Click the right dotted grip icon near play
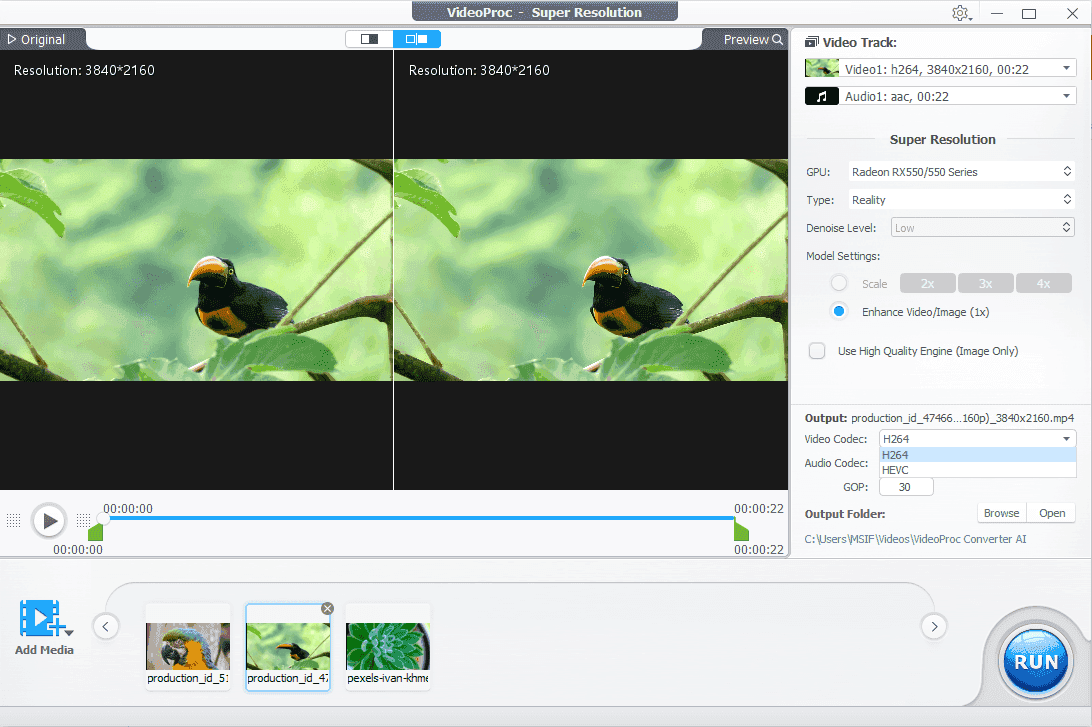The width and height of the screenshot is (1092, 727). tap(83, 520)
